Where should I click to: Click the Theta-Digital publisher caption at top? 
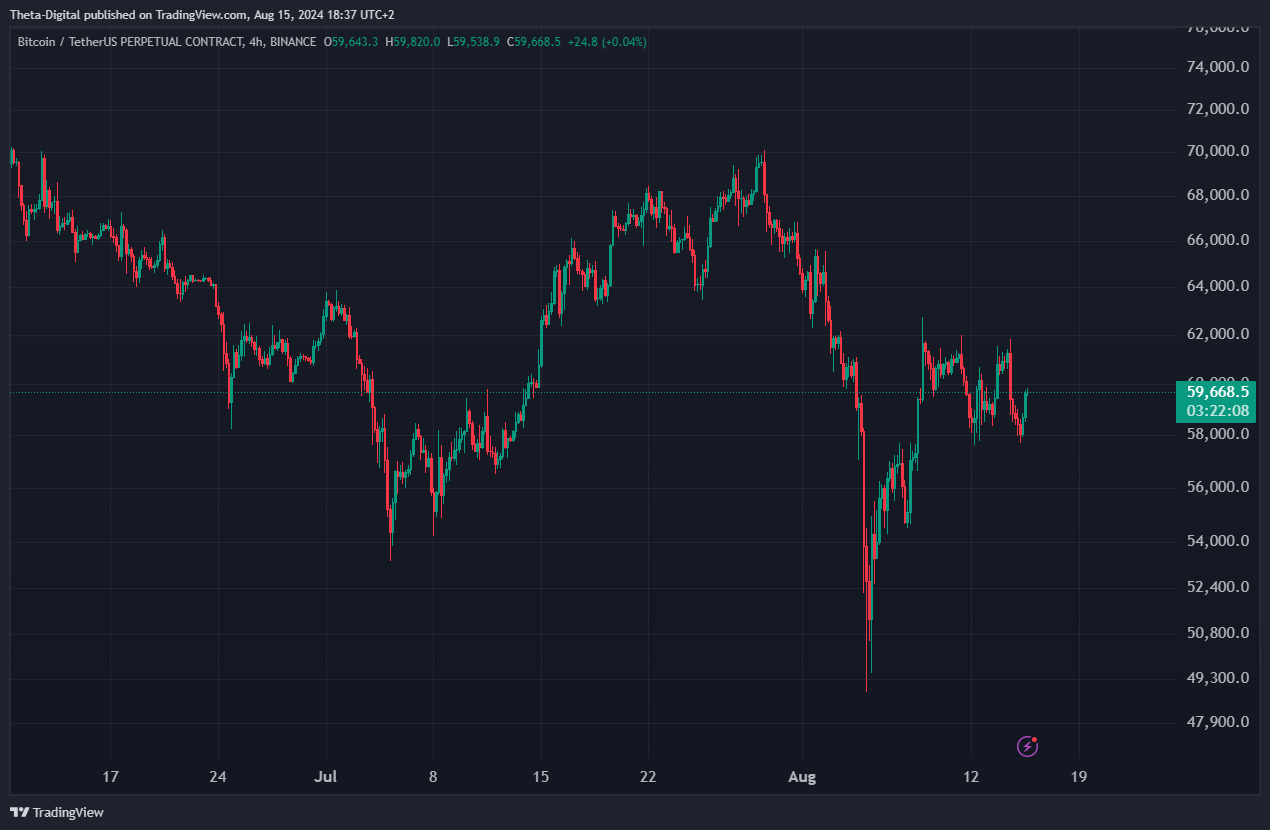click(204, 15)
